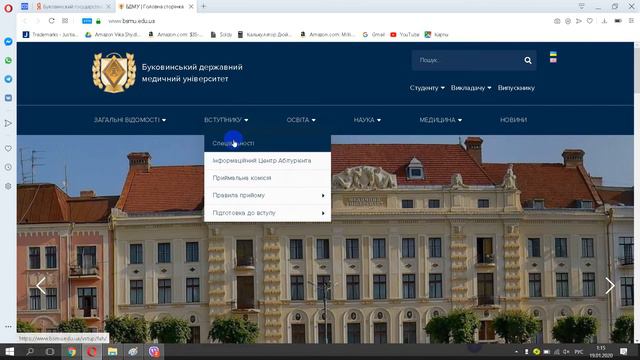
Task: Click the address bar URL
Action: pyautogui.click(x=131, y=21)
